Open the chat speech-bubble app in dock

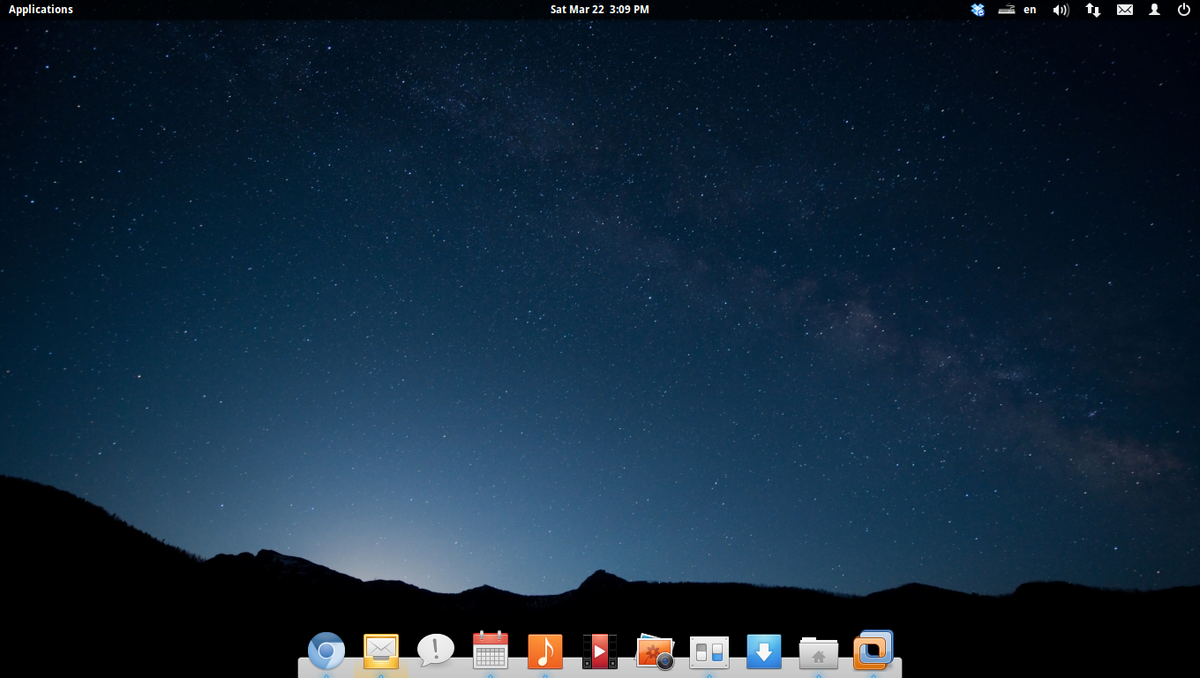point(435,650)
